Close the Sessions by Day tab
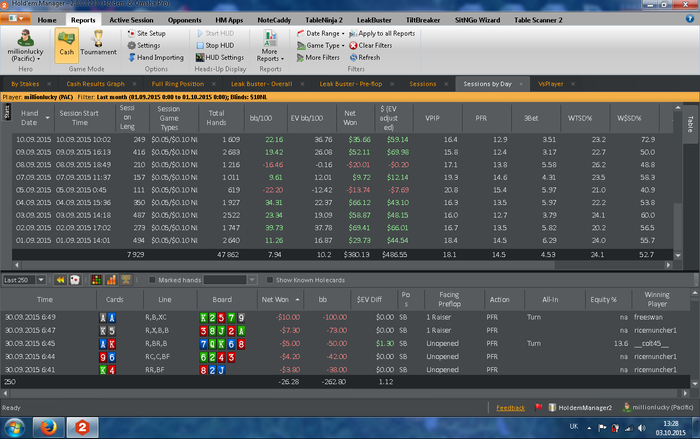Screen dimensions: 700x439 [521, 84]
